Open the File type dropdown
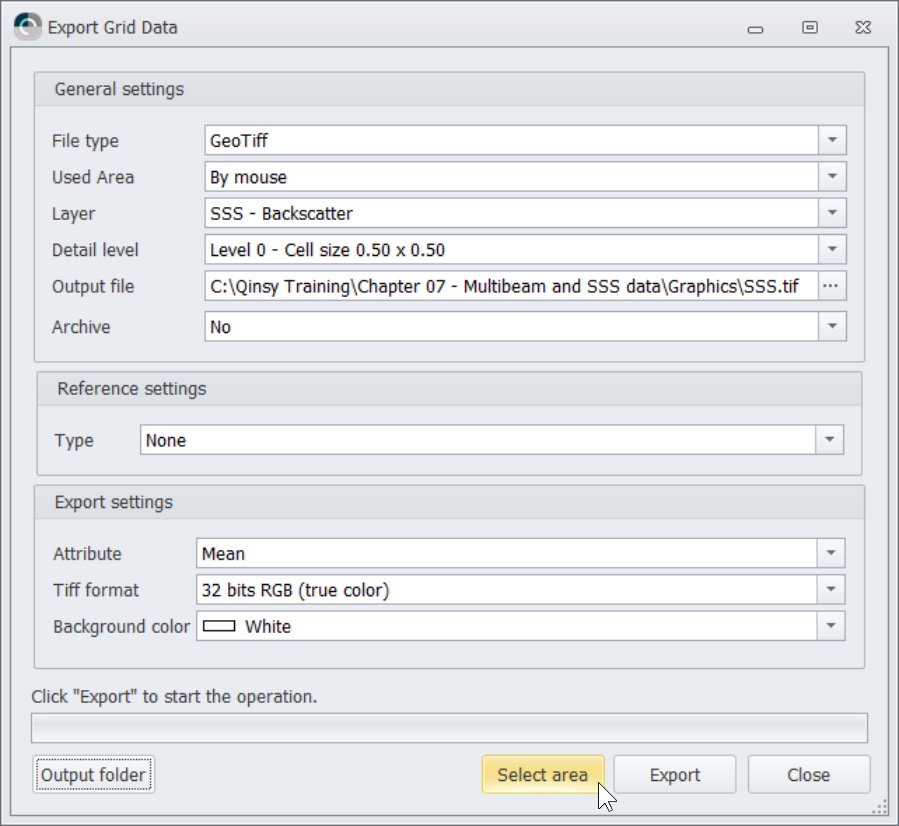This screenshot has width=899, height=826. tap(832, 141)
